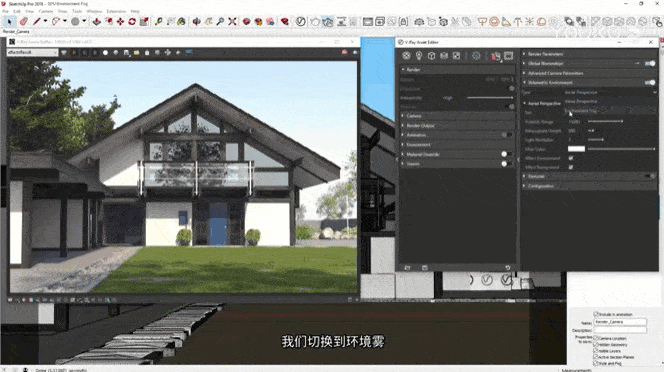Screen dimensions: 664x372
Task: Switch to the Render_Camera scene tab
Action: tap(16, 31)
